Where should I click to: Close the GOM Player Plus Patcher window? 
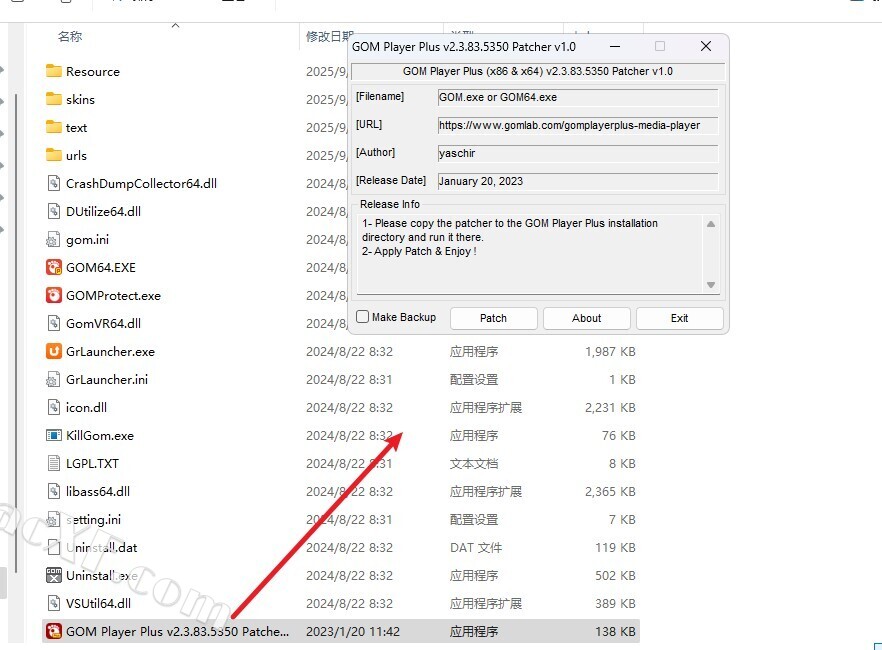706,47
